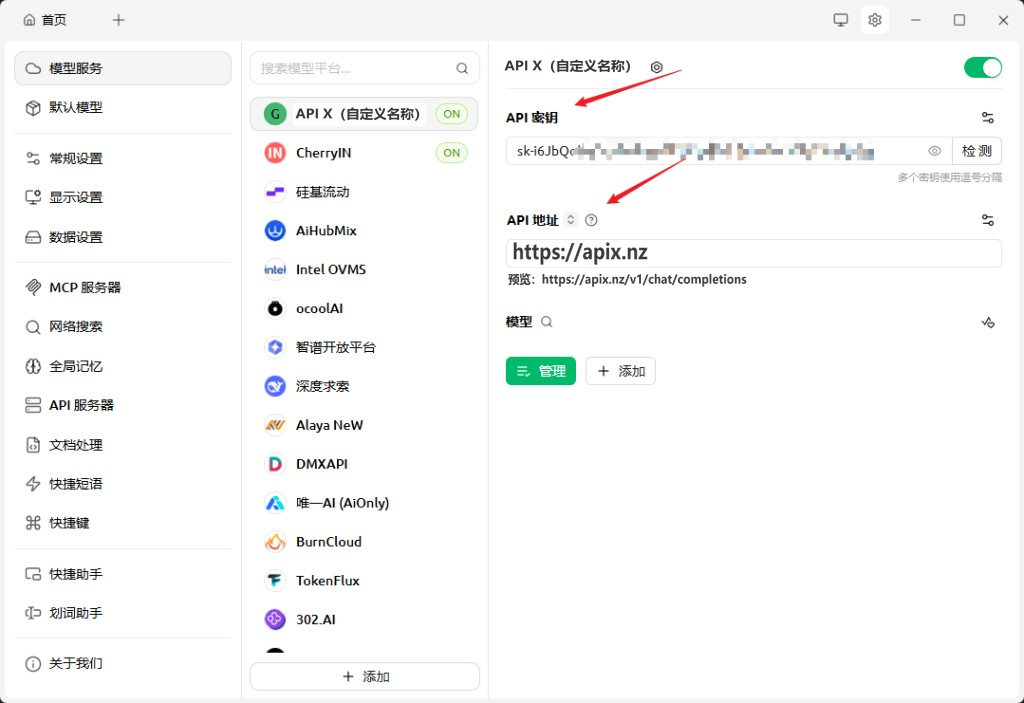
Task: Open the API 地址 settings sliders icon
Action: [x=987, y=220]
